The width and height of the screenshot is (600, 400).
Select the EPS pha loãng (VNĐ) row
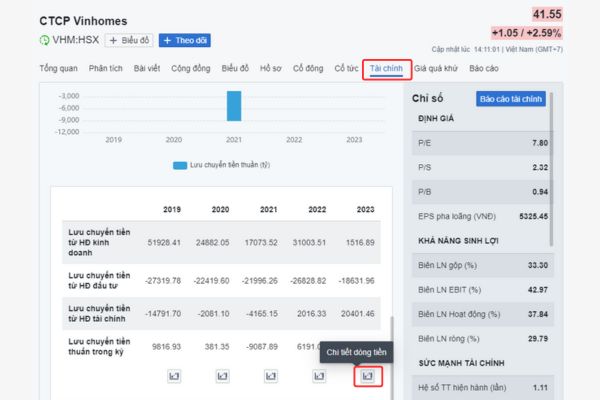(483, 217)
